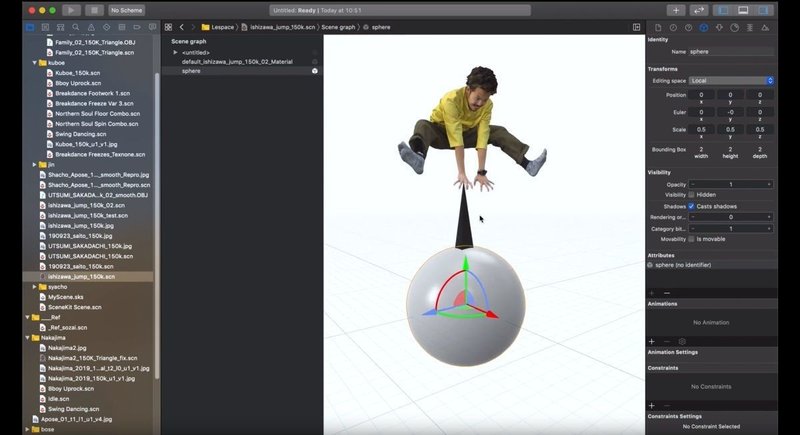Image resolution: width=800 pixels, height=435 pixels.
Task: Click the Stop button in toolbar
Action: [94, 10]
